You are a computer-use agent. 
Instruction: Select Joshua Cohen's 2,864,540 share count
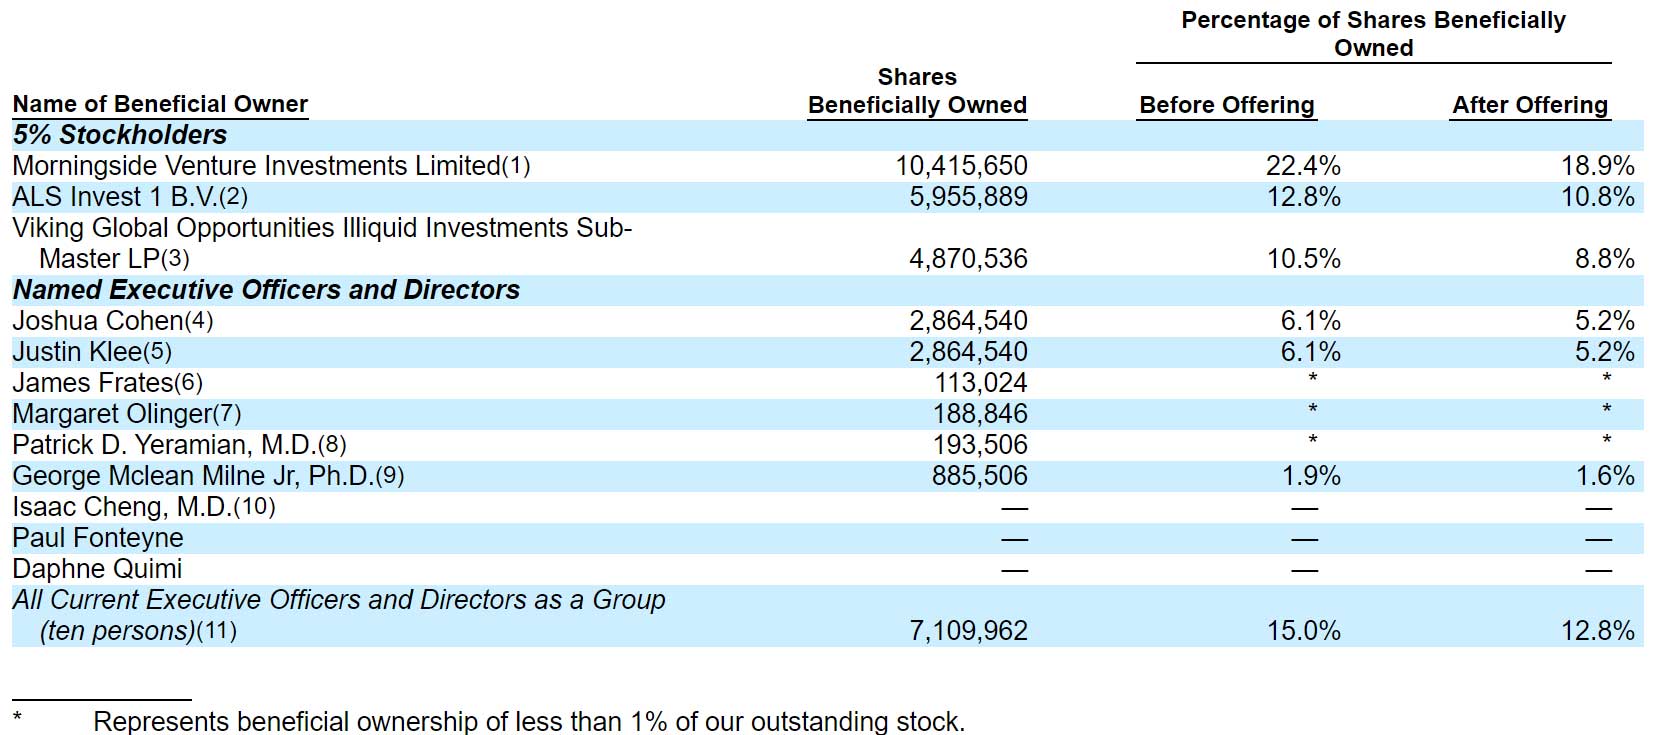click(968, 321)
